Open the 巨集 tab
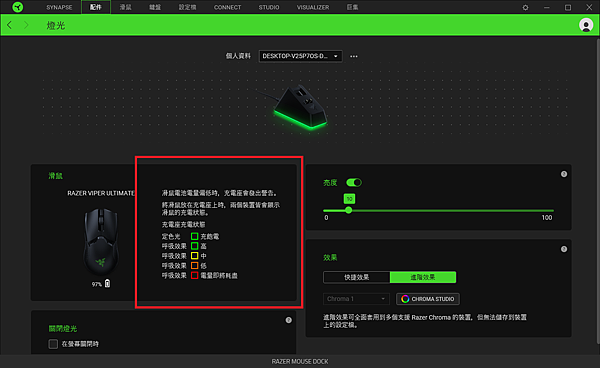The height and width of the screenshot is (368, 600). 352,7
